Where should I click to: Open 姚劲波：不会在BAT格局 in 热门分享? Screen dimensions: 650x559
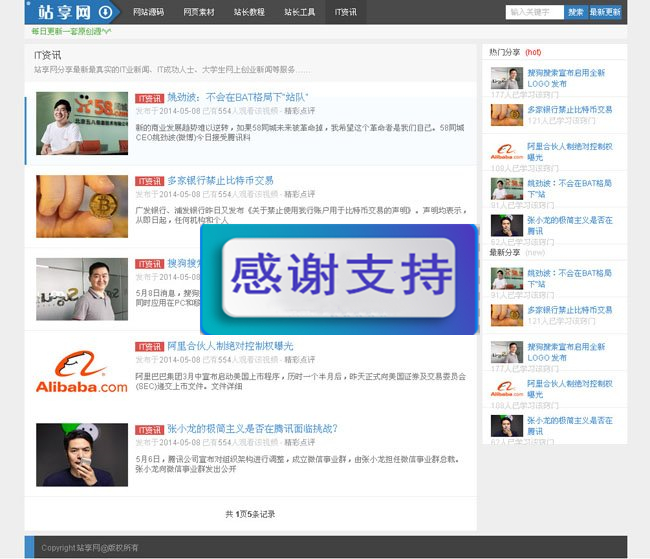[x=570, y=189]
